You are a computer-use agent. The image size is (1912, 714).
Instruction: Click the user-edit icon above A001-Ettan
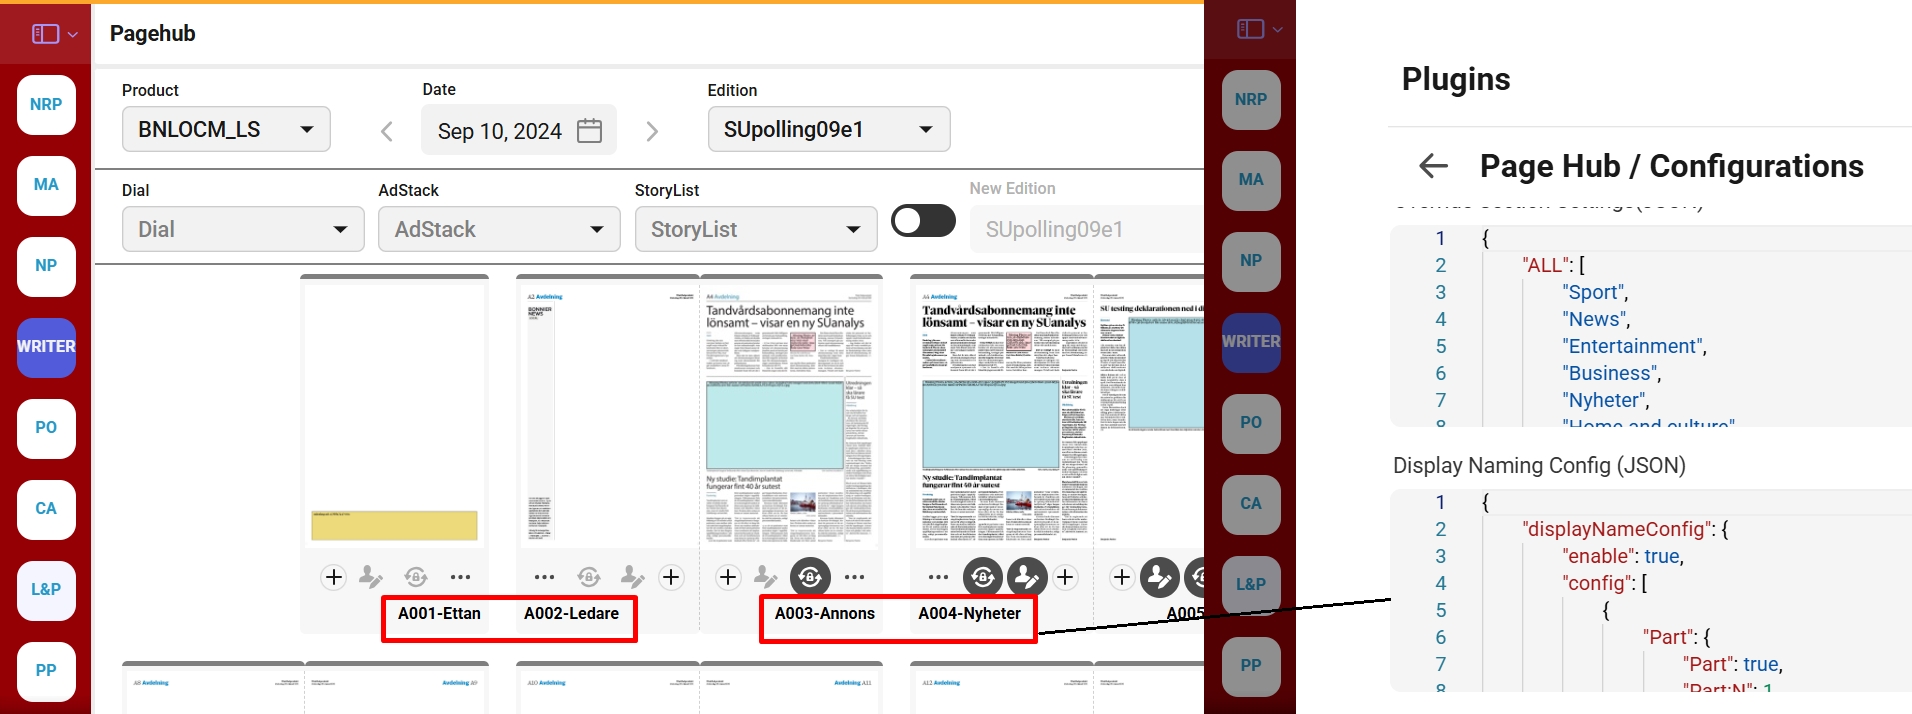pyautogui.click(x=371, y=577)
